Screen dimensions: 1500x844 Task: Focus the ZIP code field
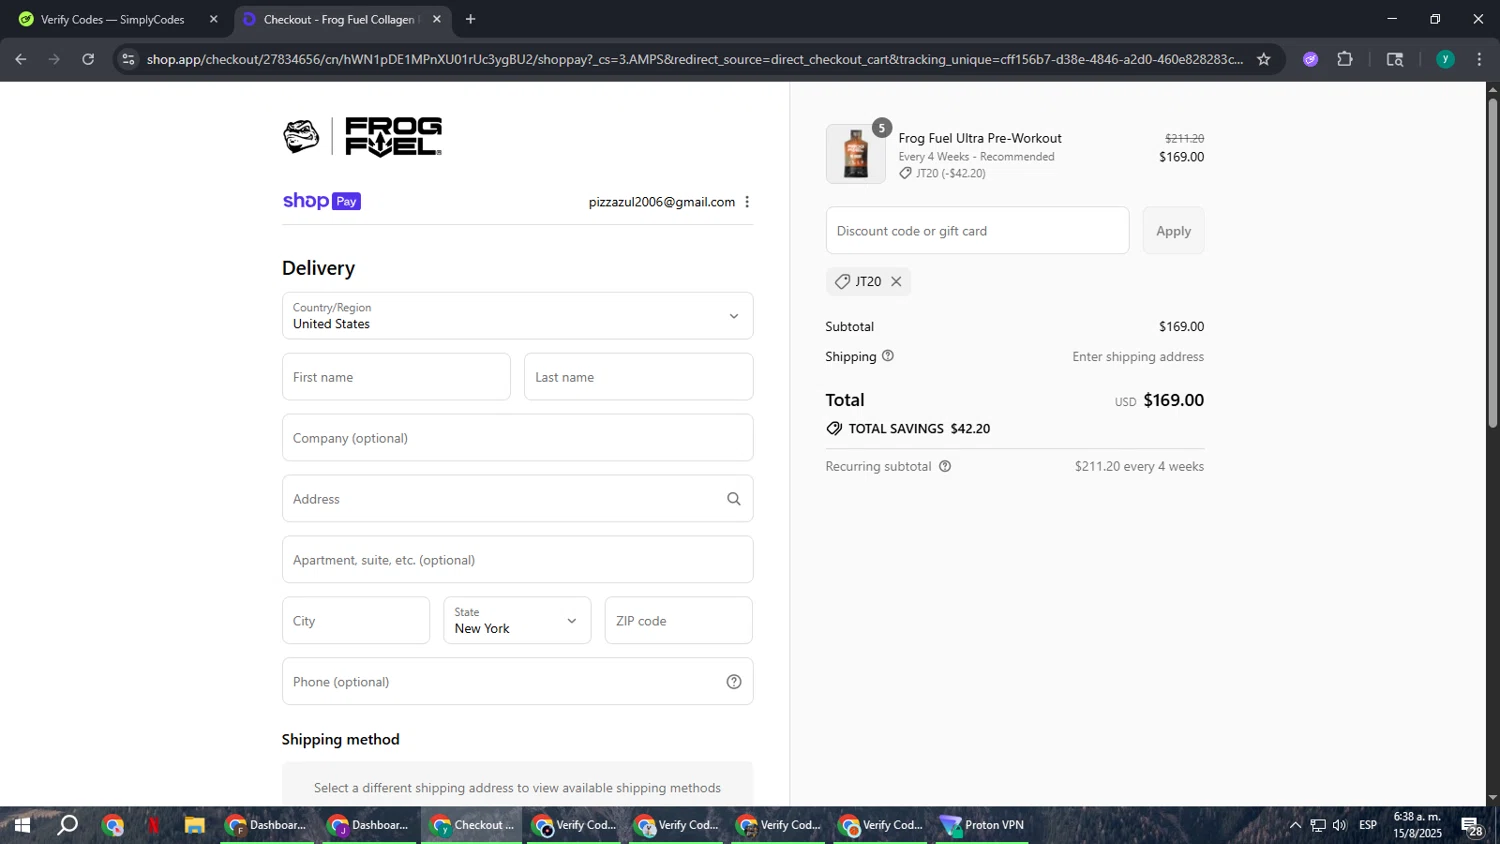point(678,621)
